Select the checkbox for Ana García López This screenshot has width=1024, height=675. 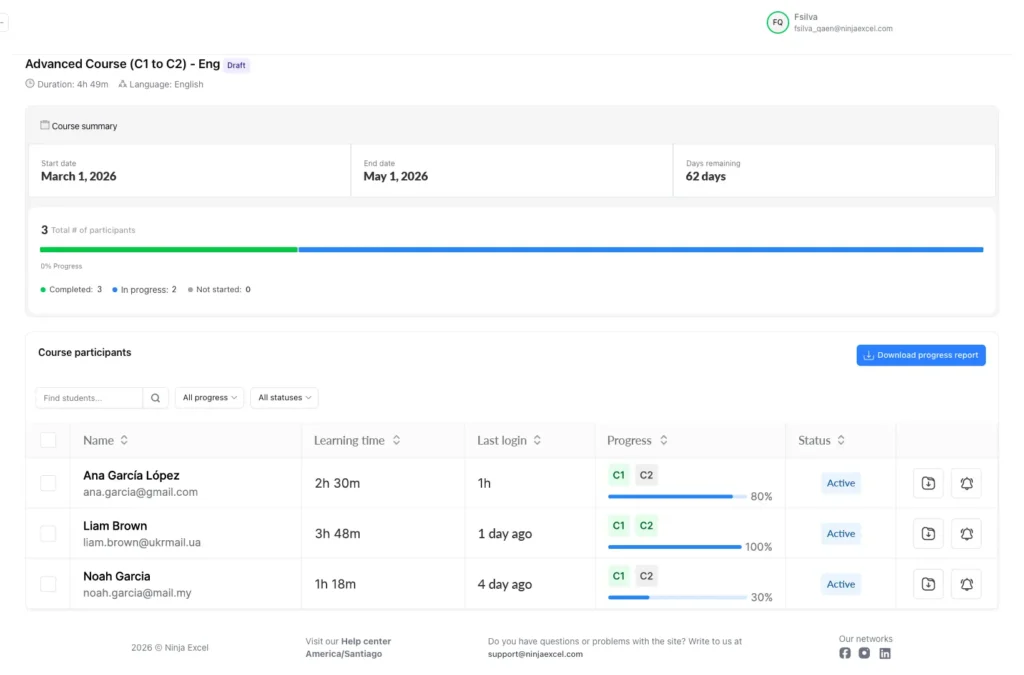(47, 483)
